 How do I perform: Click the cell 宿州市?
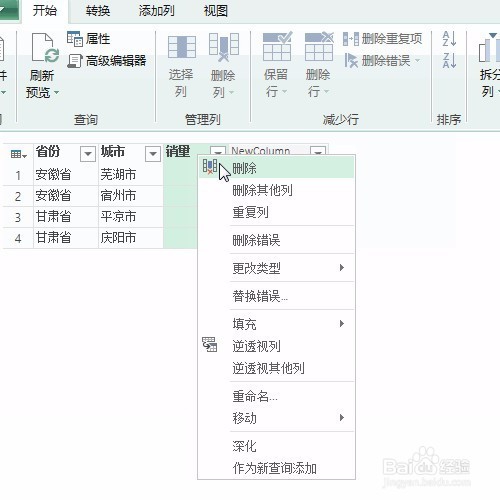coord(131,196)
